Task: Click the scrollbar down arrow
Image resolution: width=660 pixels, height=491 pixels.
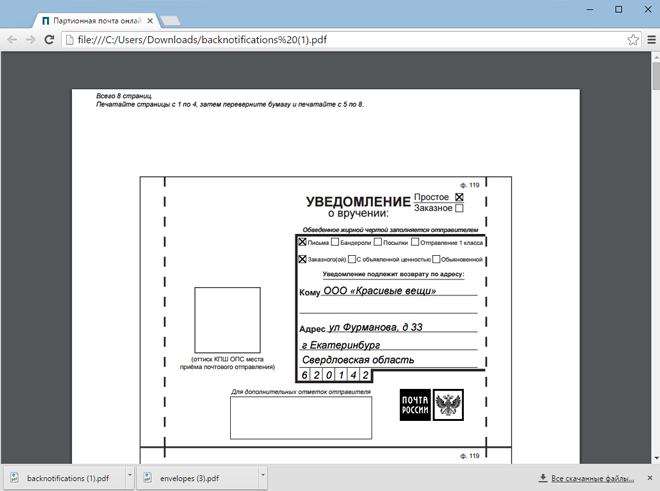Action: coord(656,459)
